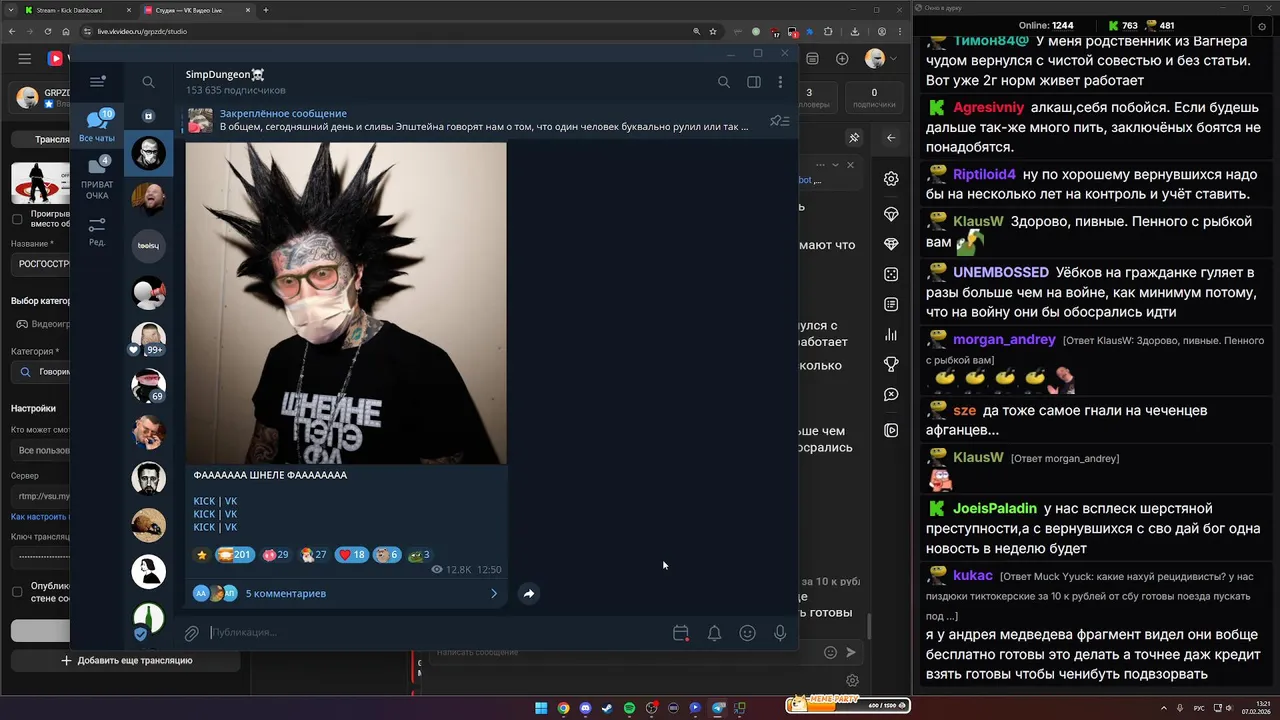Screen dimensions: 1280x720
Task: Toggle the Telegram right info side panel
Action: tap(754, 82)
